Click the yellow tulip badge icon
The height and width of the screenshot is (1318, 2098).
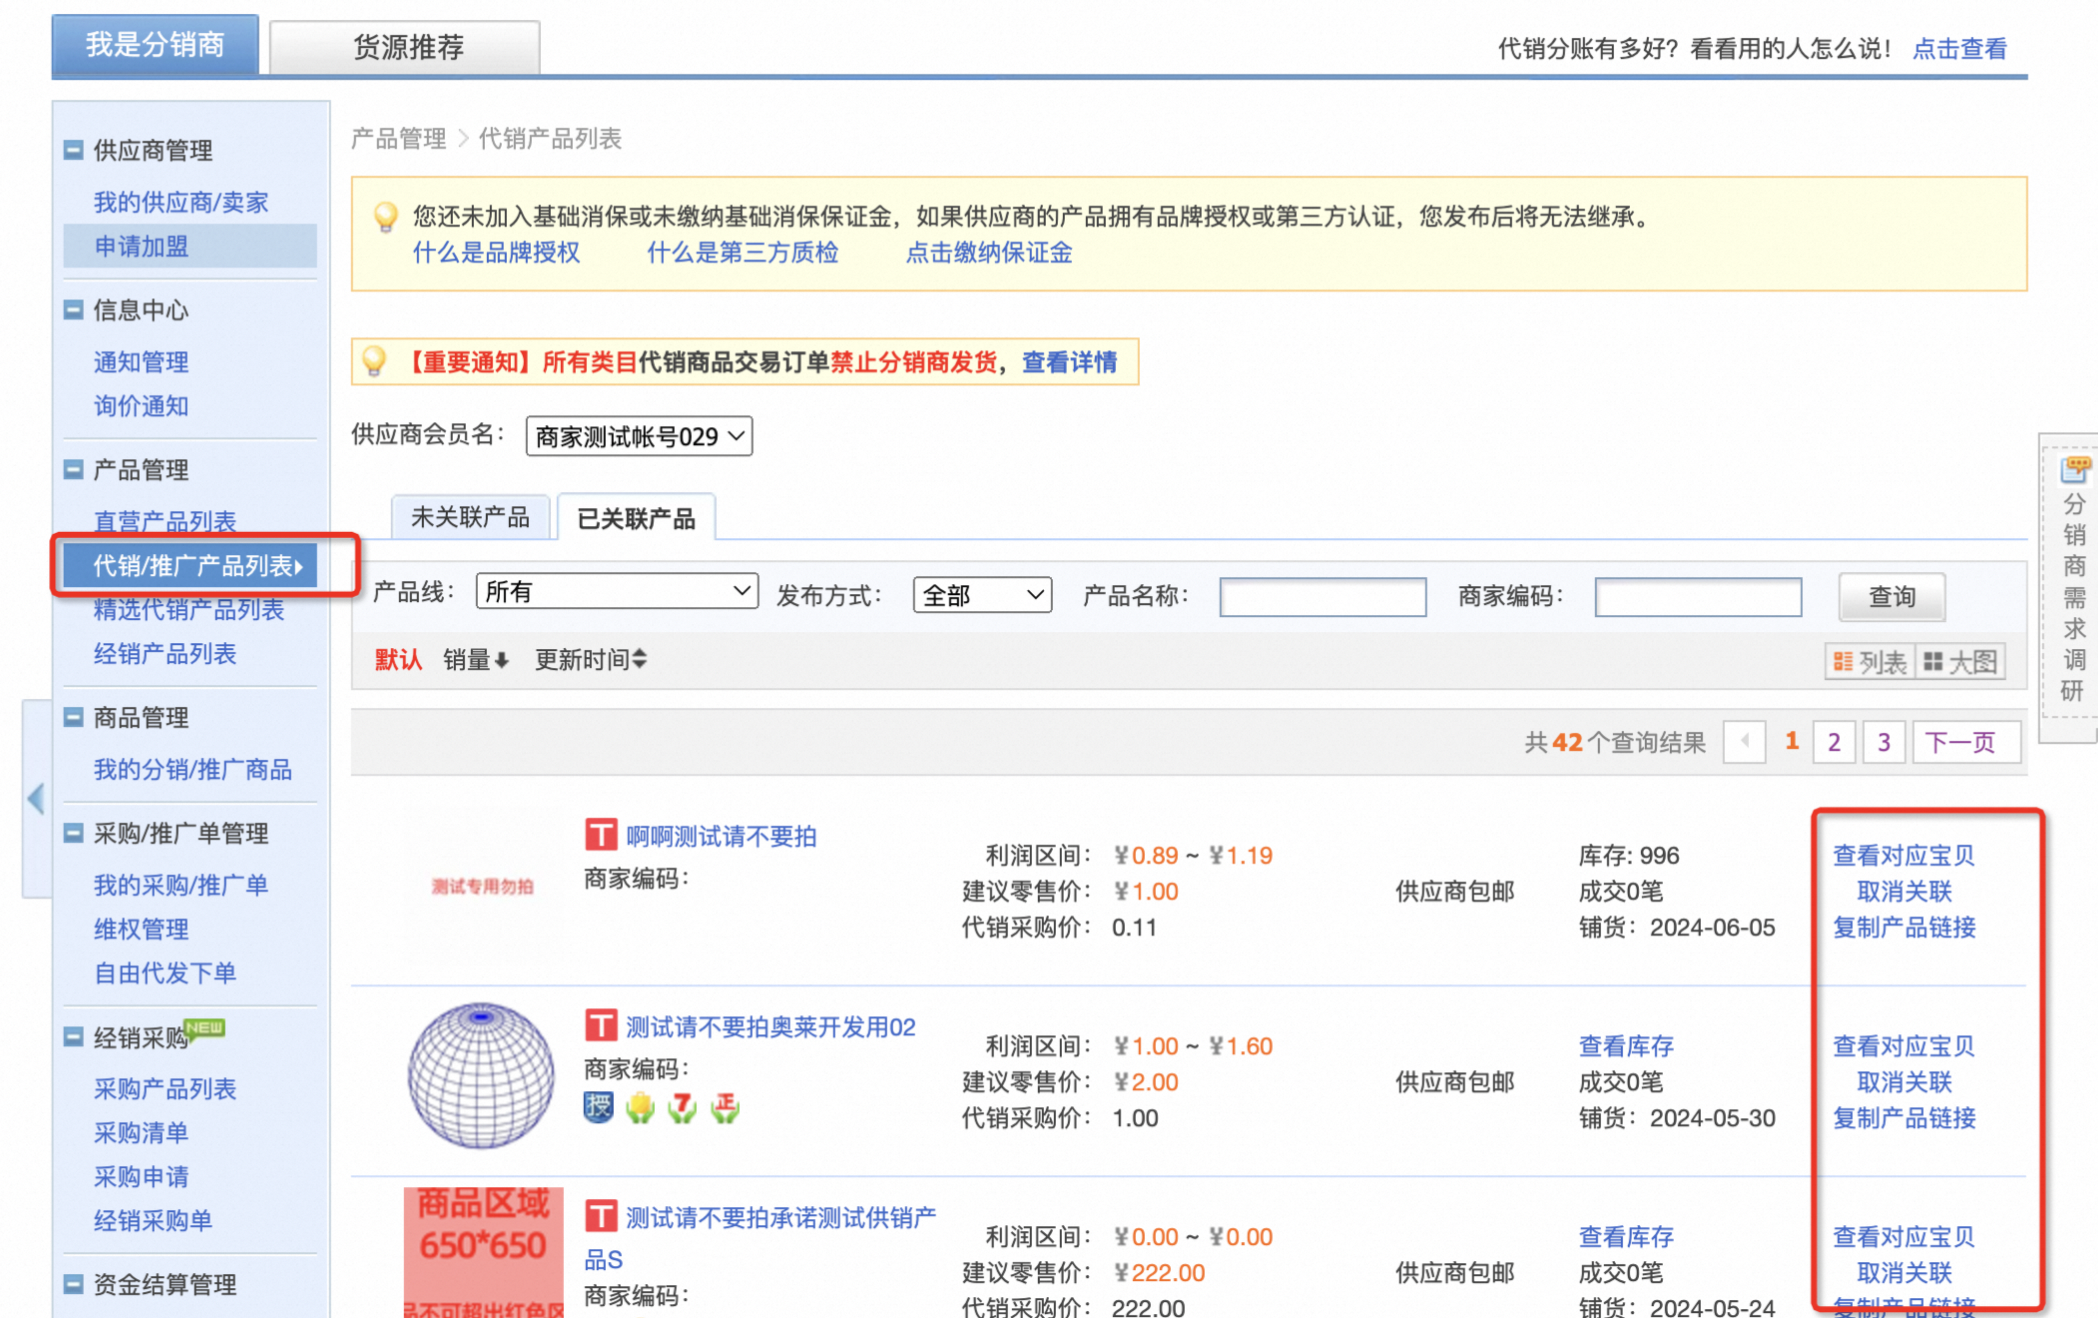tap(640, 1107)
